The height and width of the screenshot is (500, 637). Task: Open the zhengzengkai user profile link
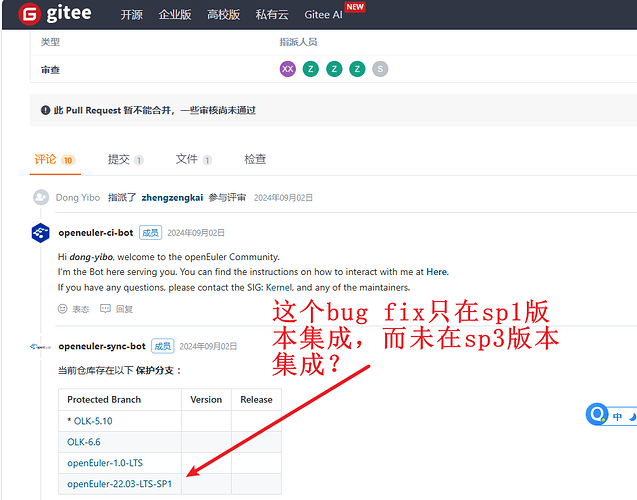tap(172, 198)
